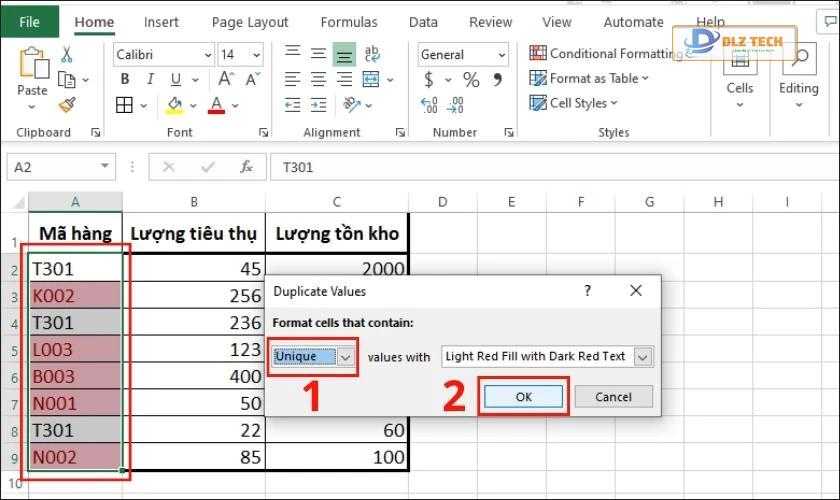Click the dialog Help question mark
Viewport: 840px width, 500px height.
pyautogui.click(x=588, y=291)
